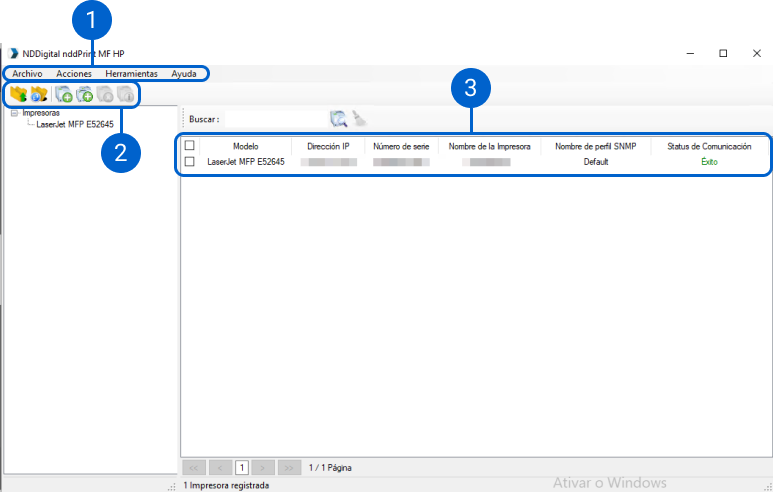Click the greyed-out last printer toolbar icon
Image resolution: width=773 pixels, height=492 pixels.
click(x=125, y=95)
